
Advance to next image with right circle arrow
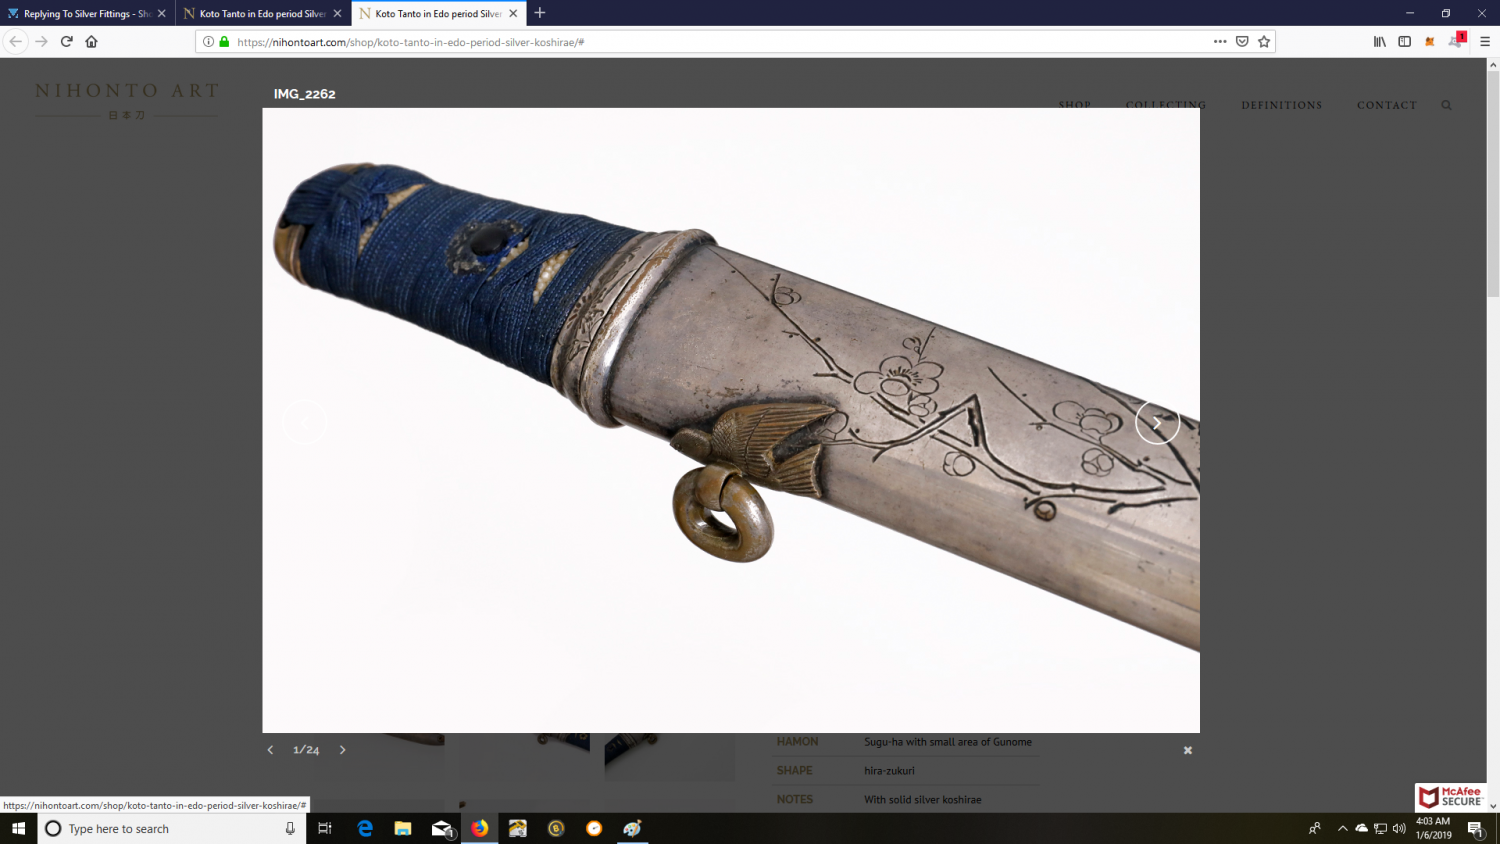(1157, 423)
